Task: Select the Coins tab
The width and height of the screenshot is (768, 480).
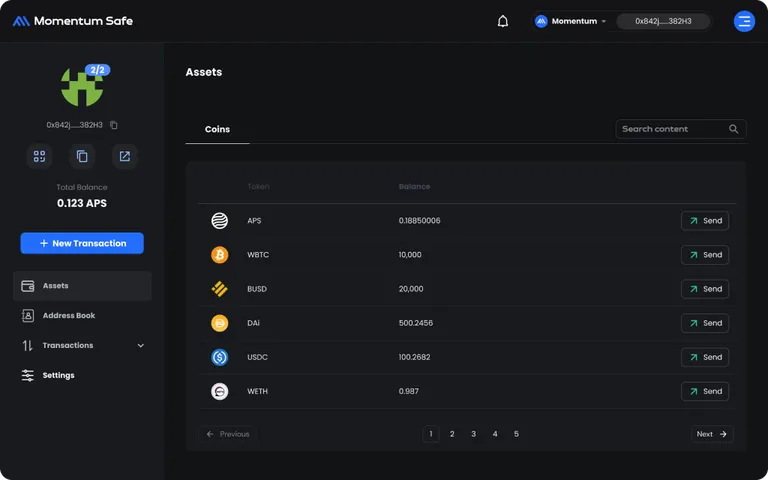Action: coord(217,129)
